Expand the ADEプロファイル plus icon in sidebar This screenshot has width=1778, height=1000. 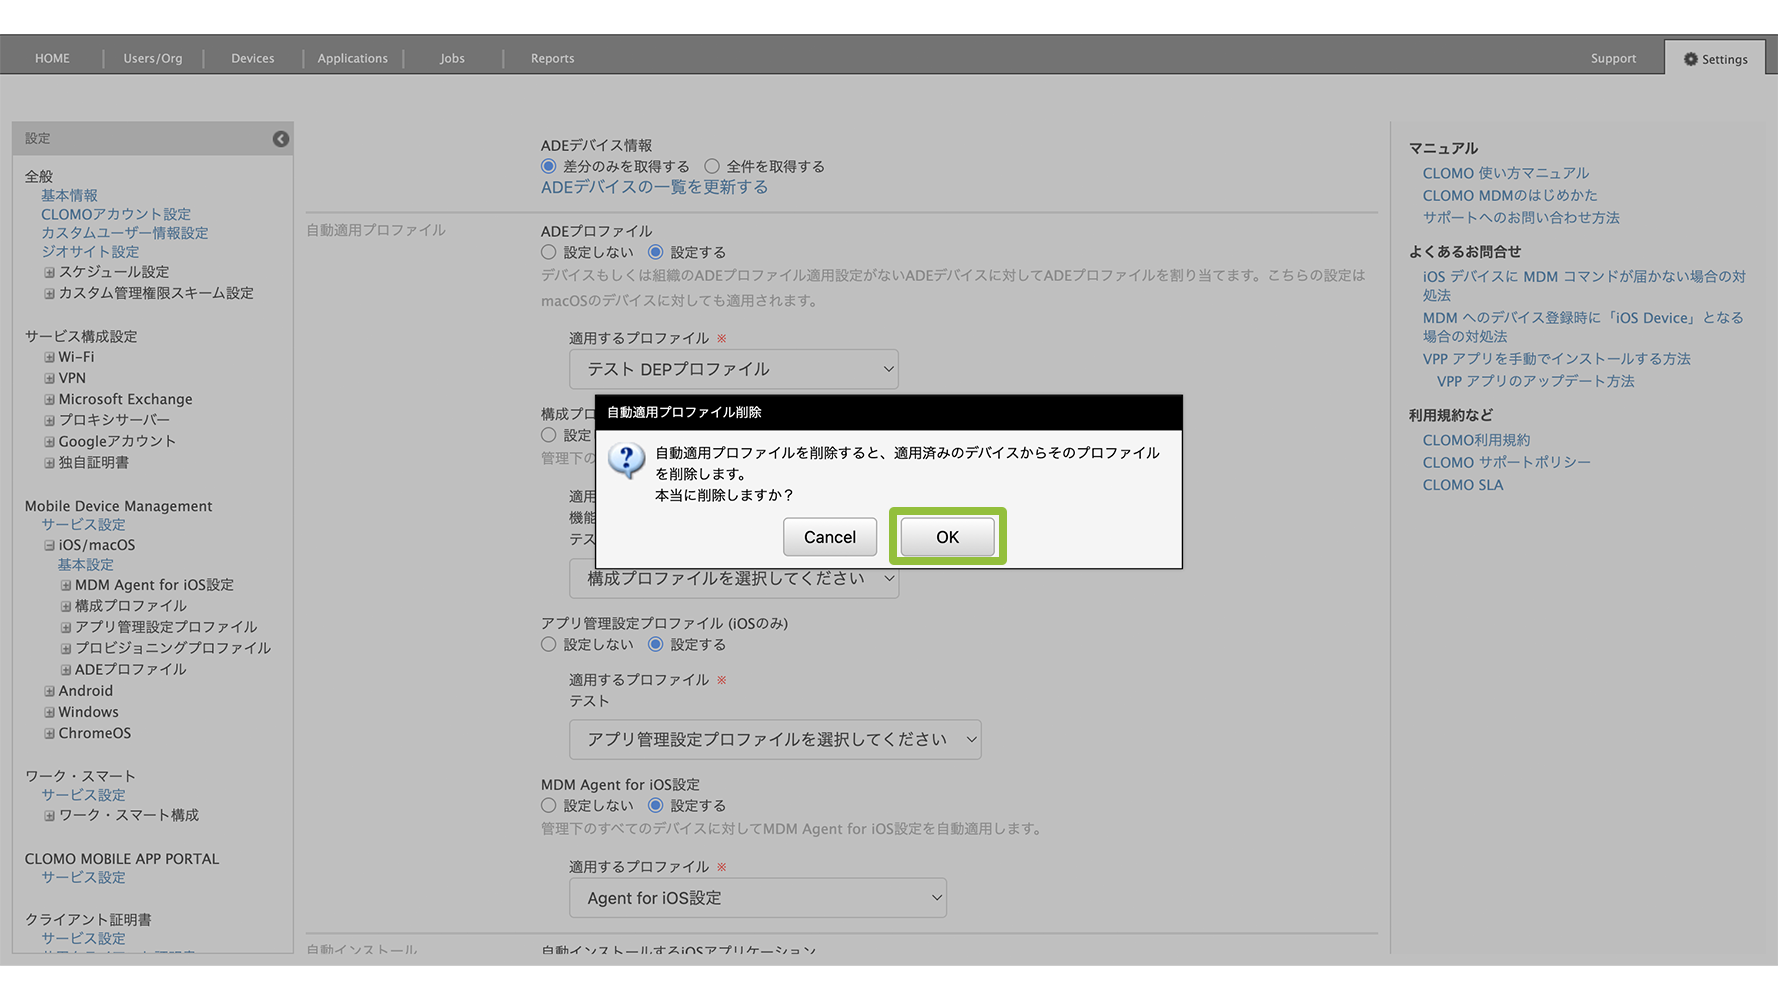tap(66, 670)
